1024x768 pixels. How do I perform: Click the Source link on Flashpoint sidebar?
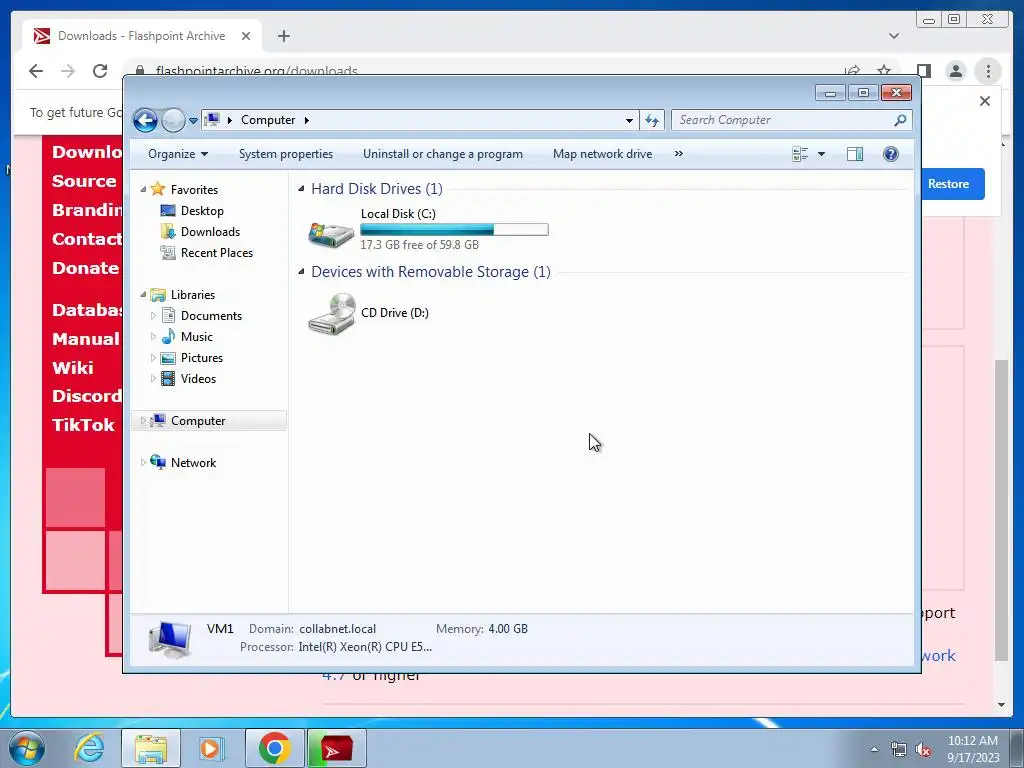(x=84, y=181)
